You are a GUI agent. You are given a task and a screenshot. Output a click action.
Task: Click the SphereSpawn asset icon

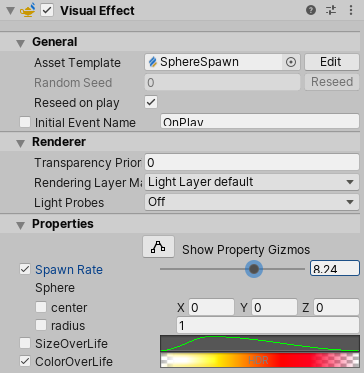[153, 62]
